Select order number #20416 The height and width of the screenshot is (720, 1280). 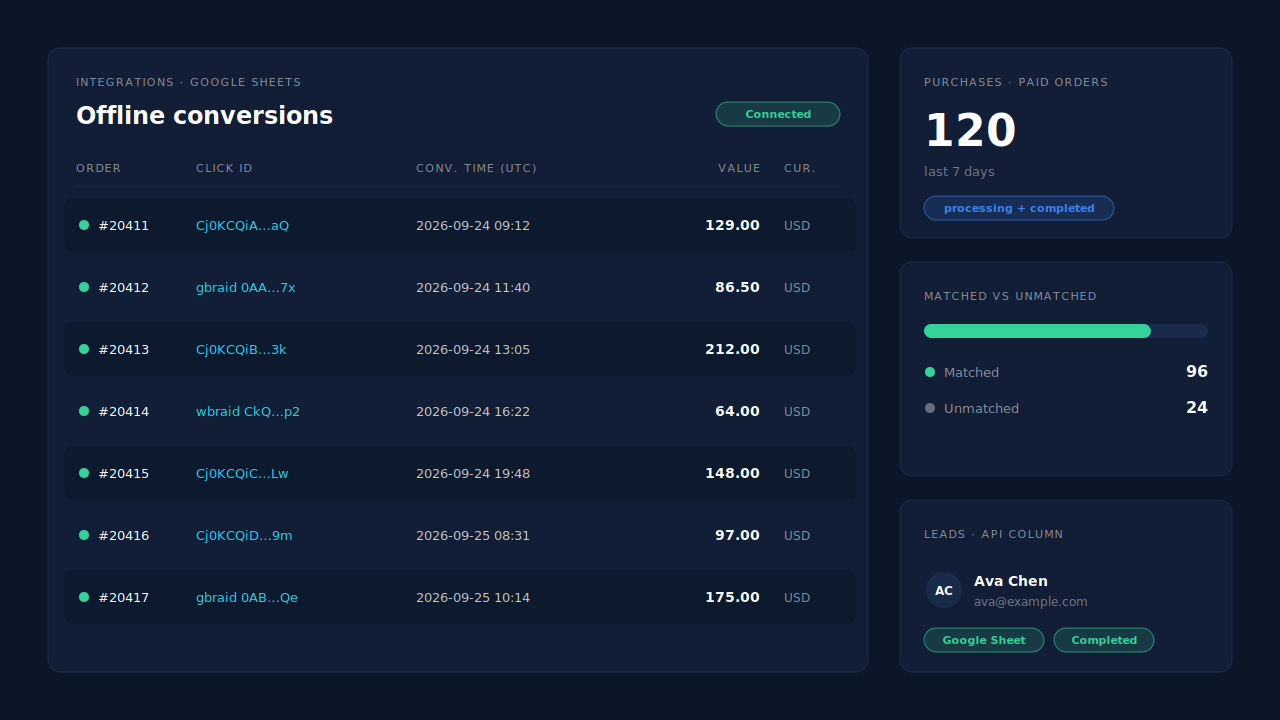click(124, 536)
